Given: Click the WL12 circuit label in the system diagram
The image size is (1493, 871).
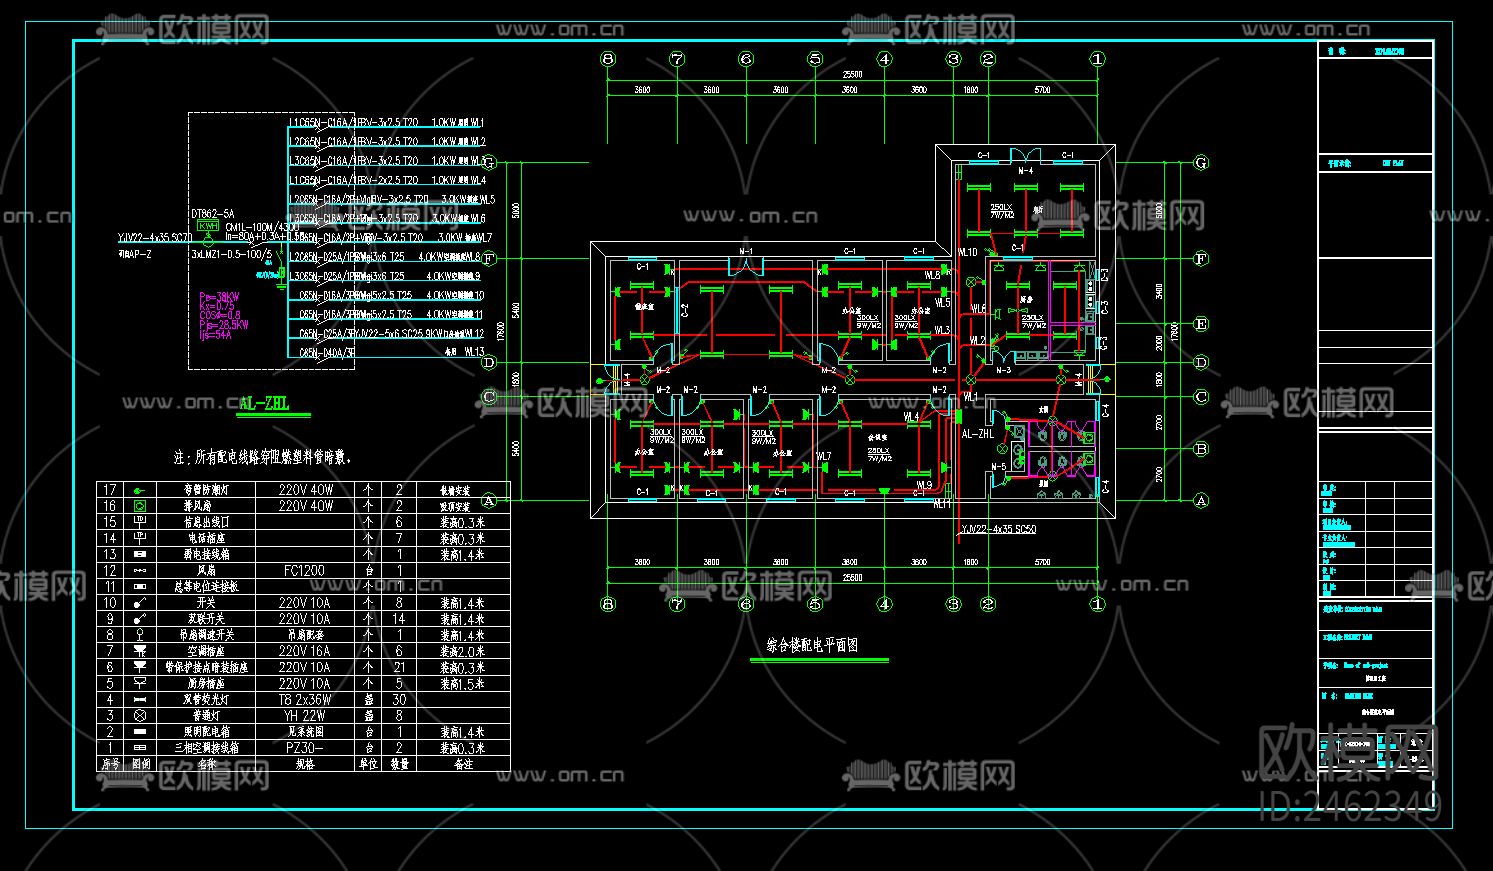Looking at the screenshot, I should (x=474, y=334).
